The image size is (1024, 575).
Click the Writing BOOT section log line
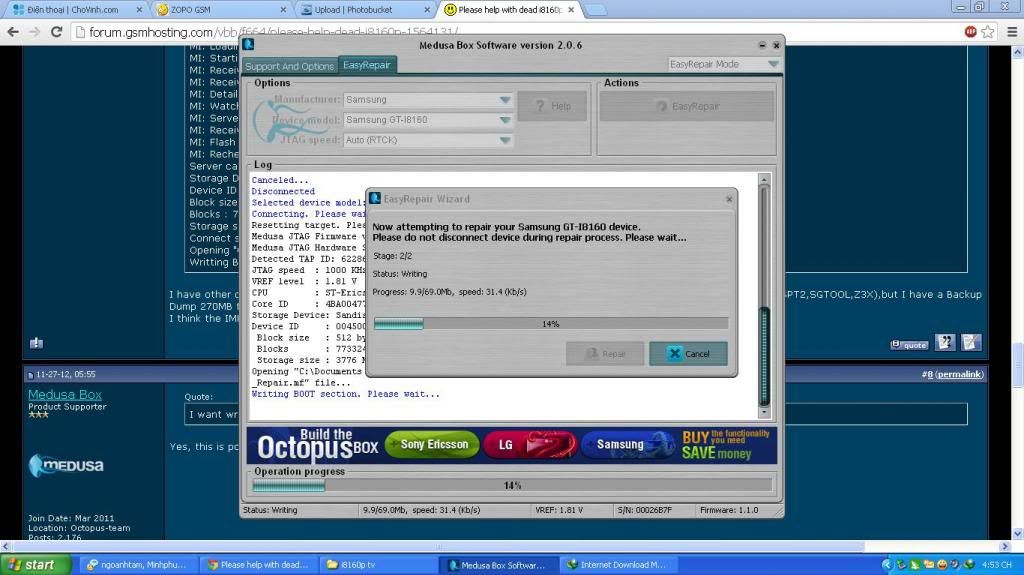click(x=345, y=394)
